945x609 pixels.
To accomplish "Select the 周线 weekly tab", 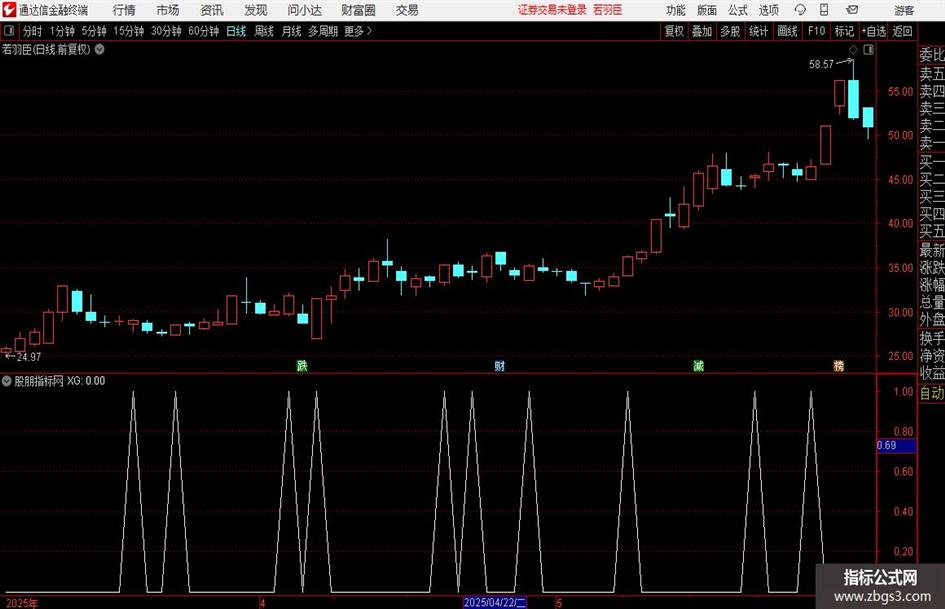I will click(x=263, y=31).
